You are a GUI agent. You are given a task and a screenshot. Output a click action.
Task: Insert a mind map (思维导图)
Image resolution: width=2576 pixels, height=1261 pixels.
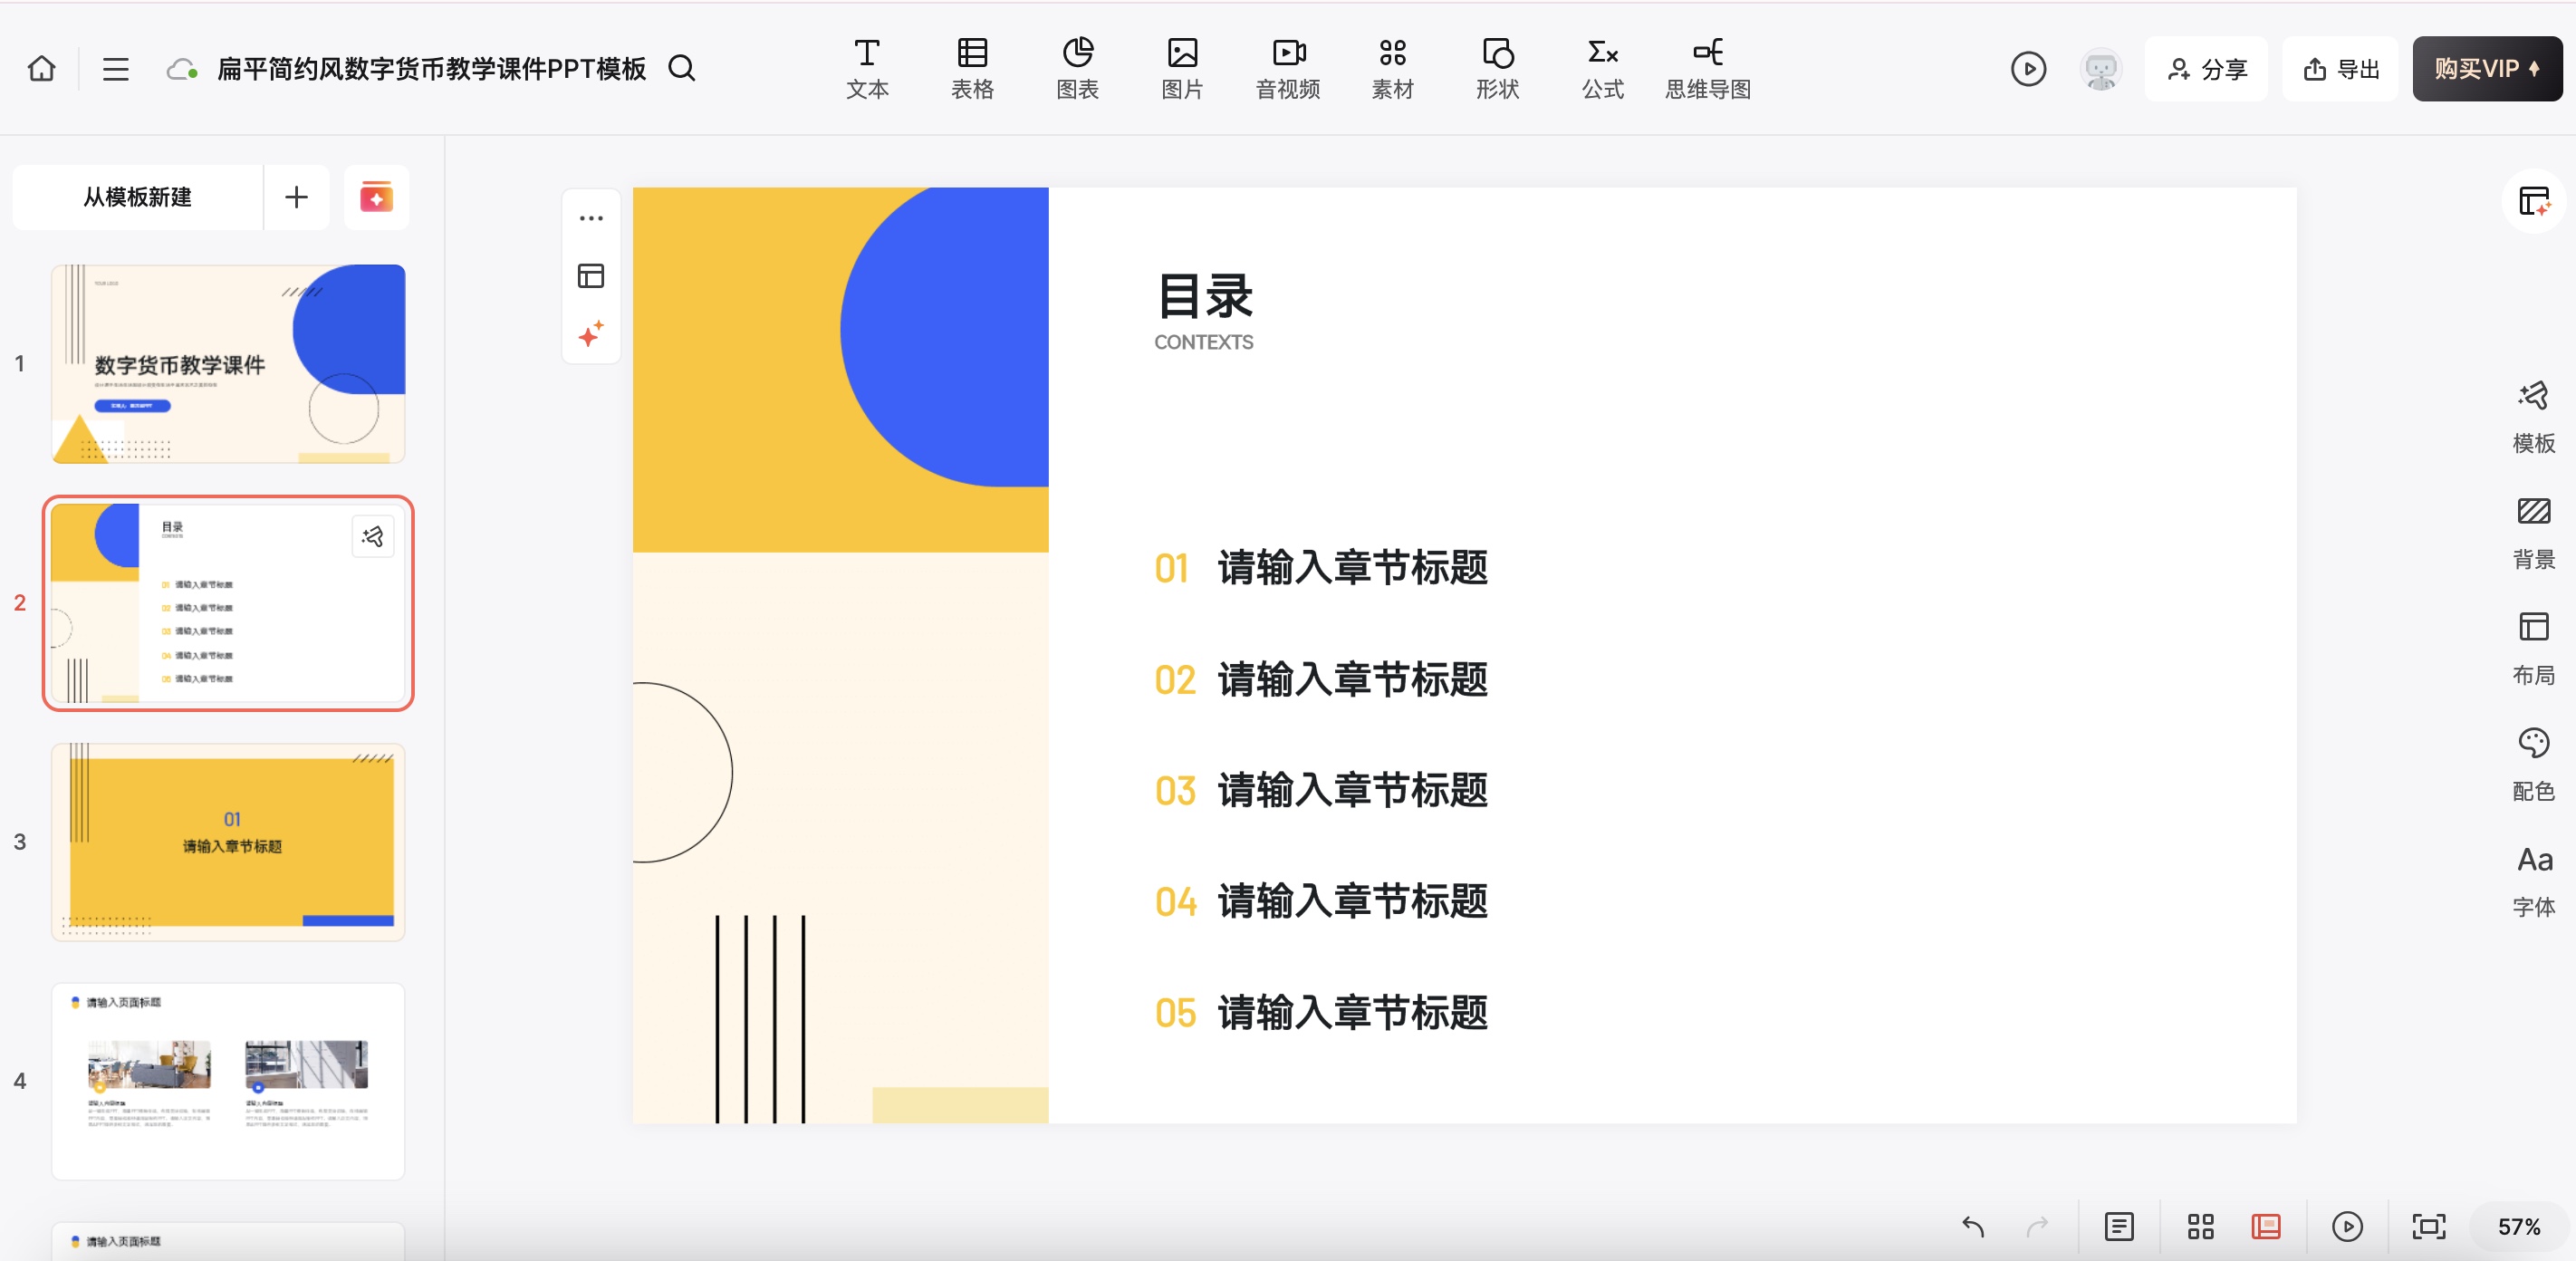point(1707,68)
